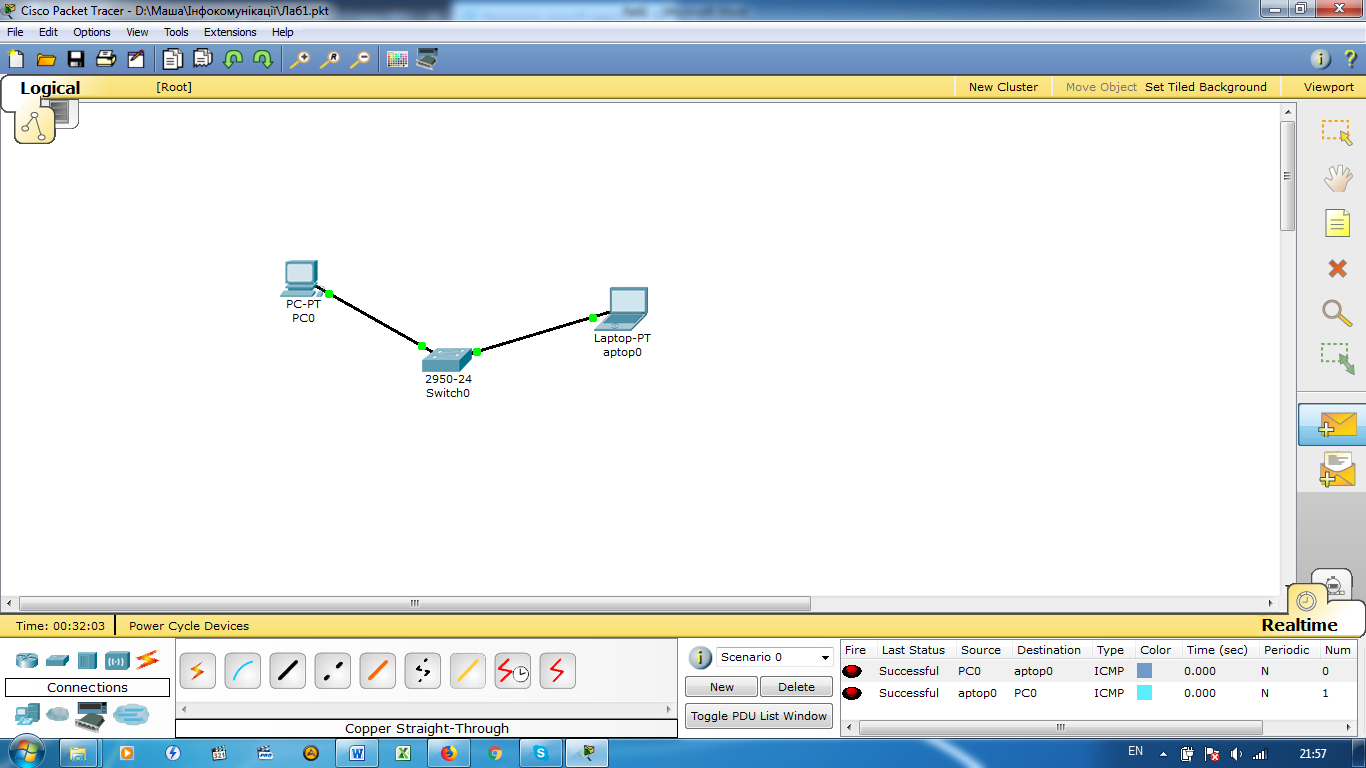This screenshot has width=1366, height=768.
Task: Activate the Select tool
Action: [1337, 133]
